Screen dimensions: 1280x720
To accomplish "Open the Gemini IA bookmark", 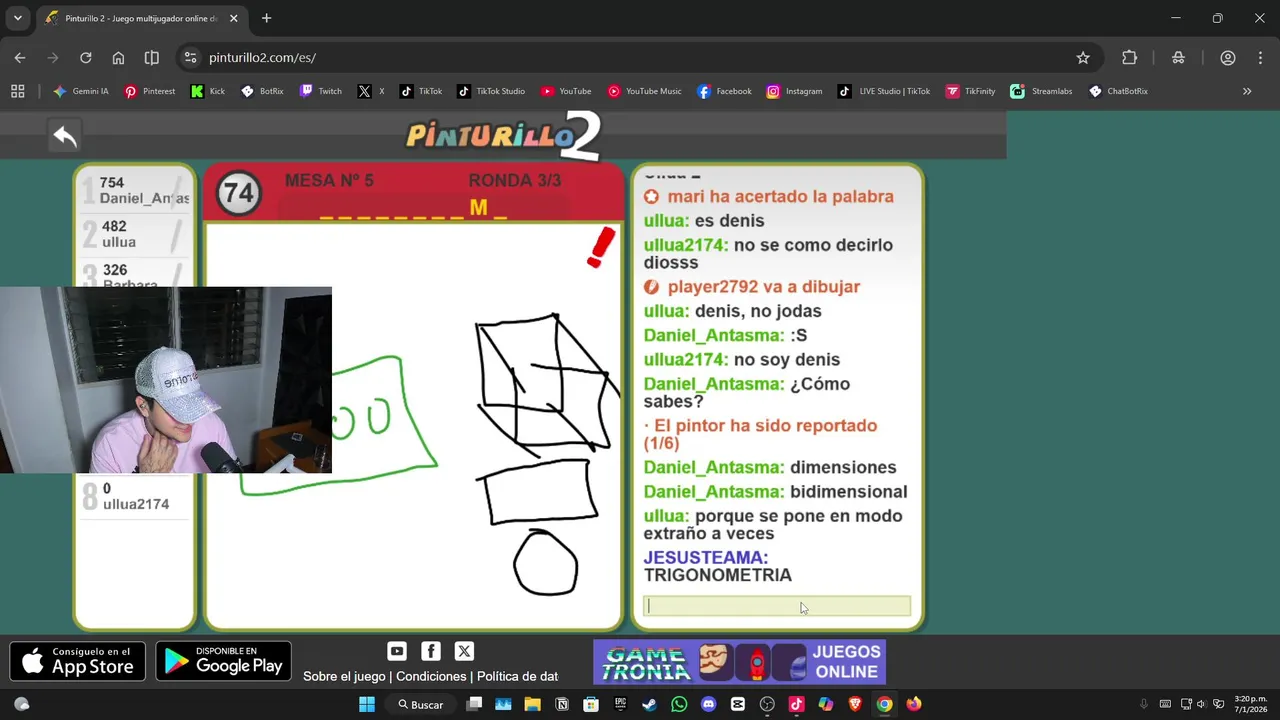I will coord(81,91).
